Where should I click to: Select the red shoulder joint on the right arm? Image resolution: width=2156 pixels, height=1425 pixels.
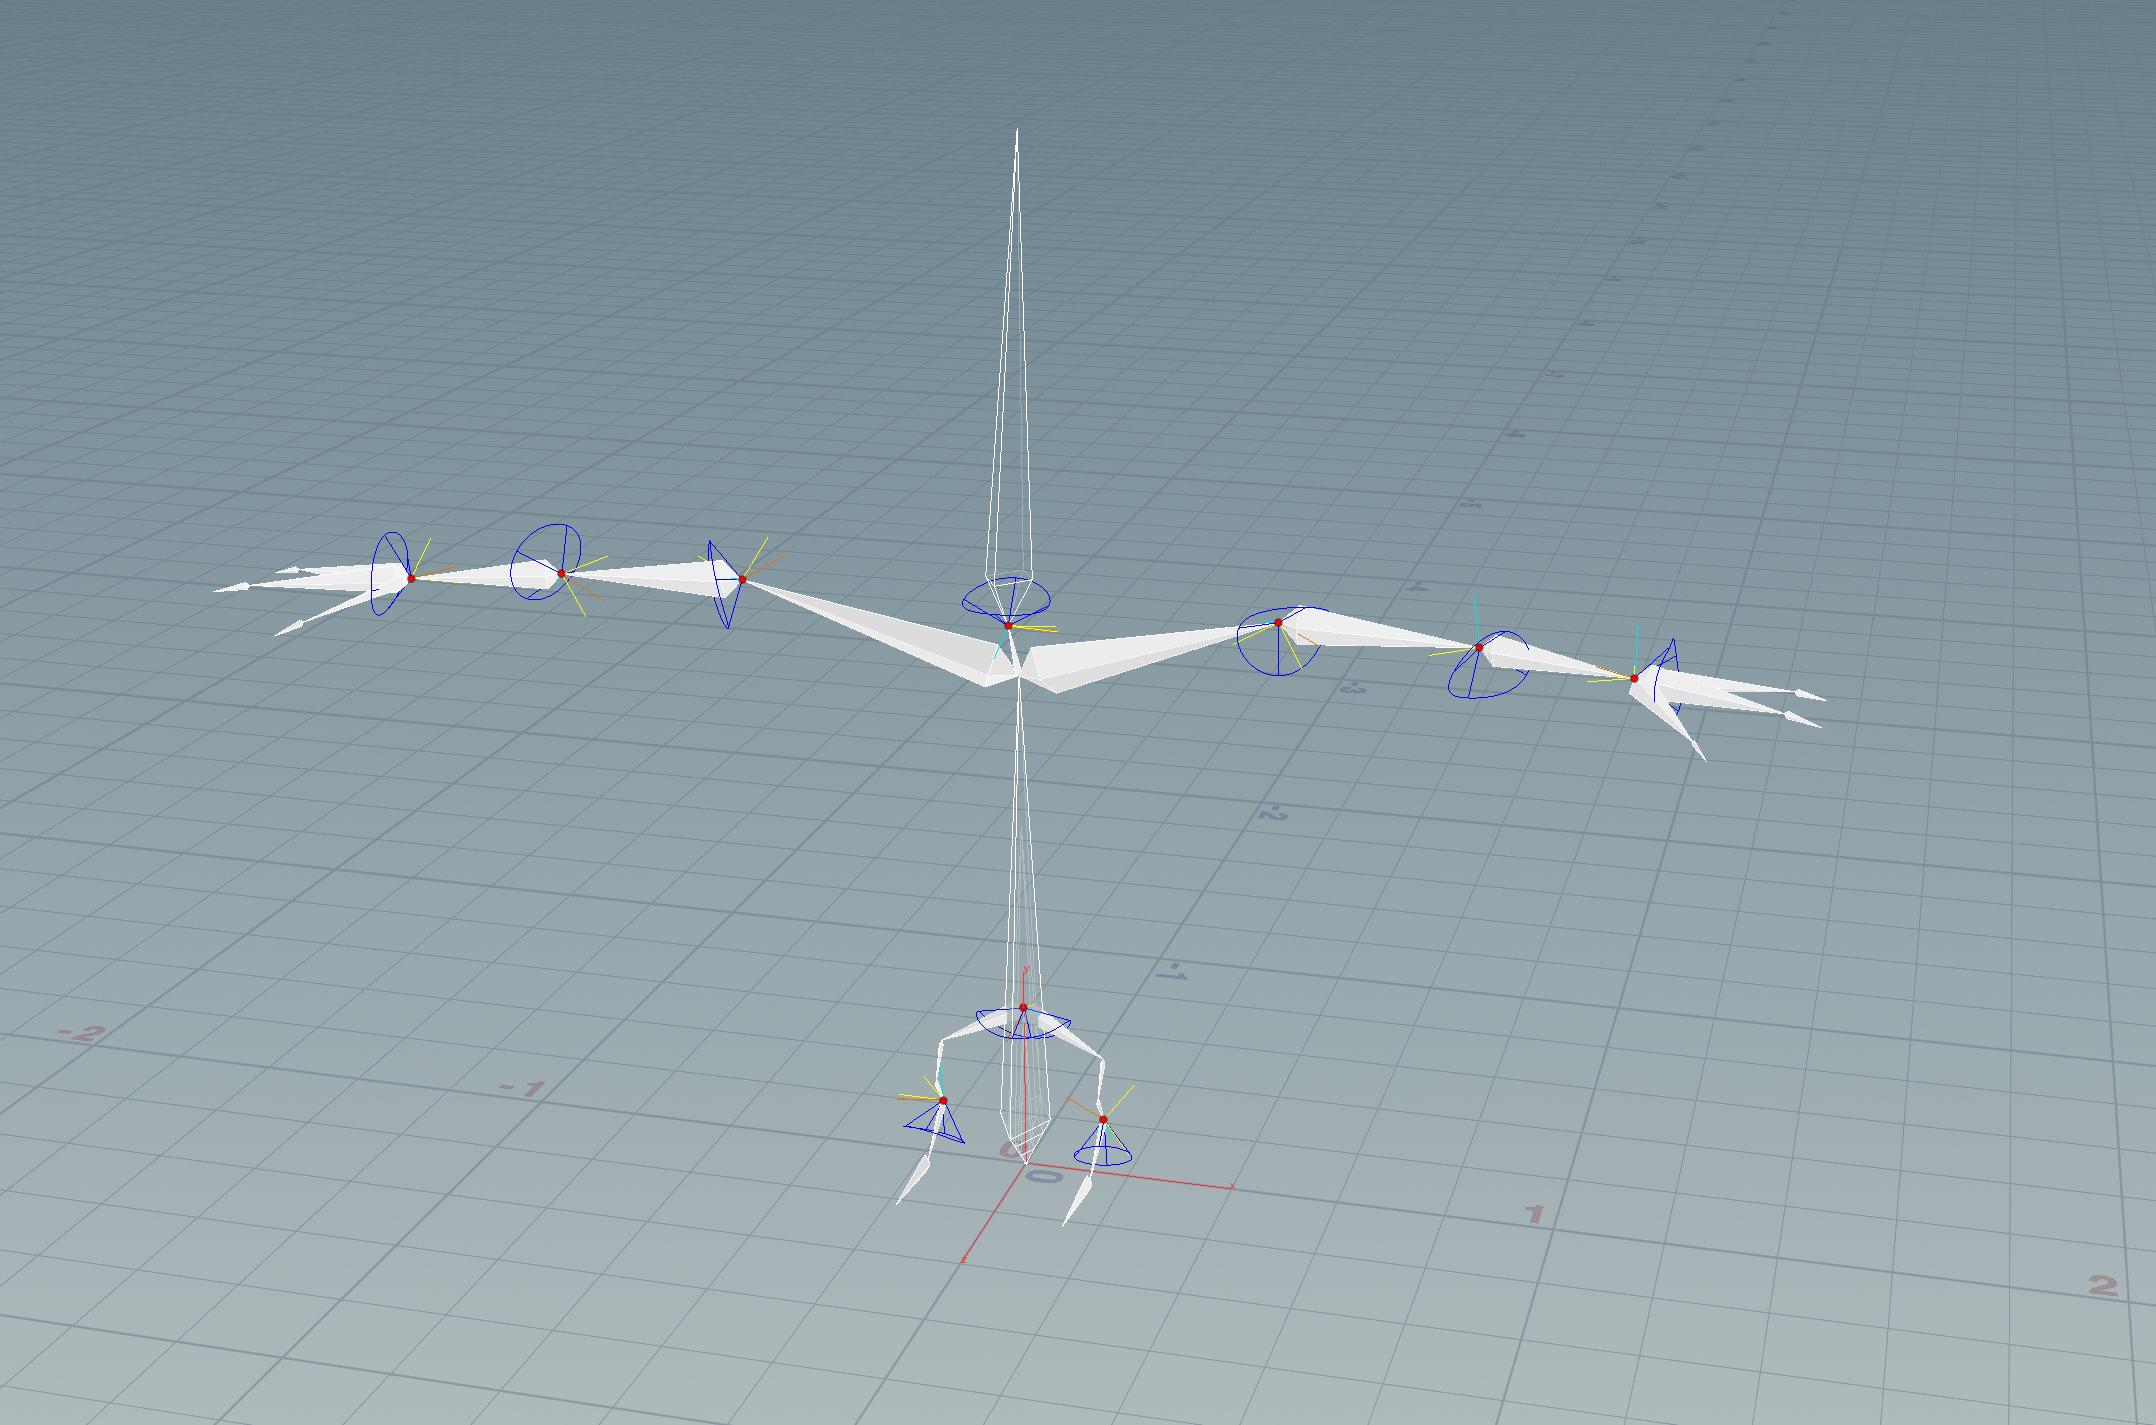pos(1278,623)
